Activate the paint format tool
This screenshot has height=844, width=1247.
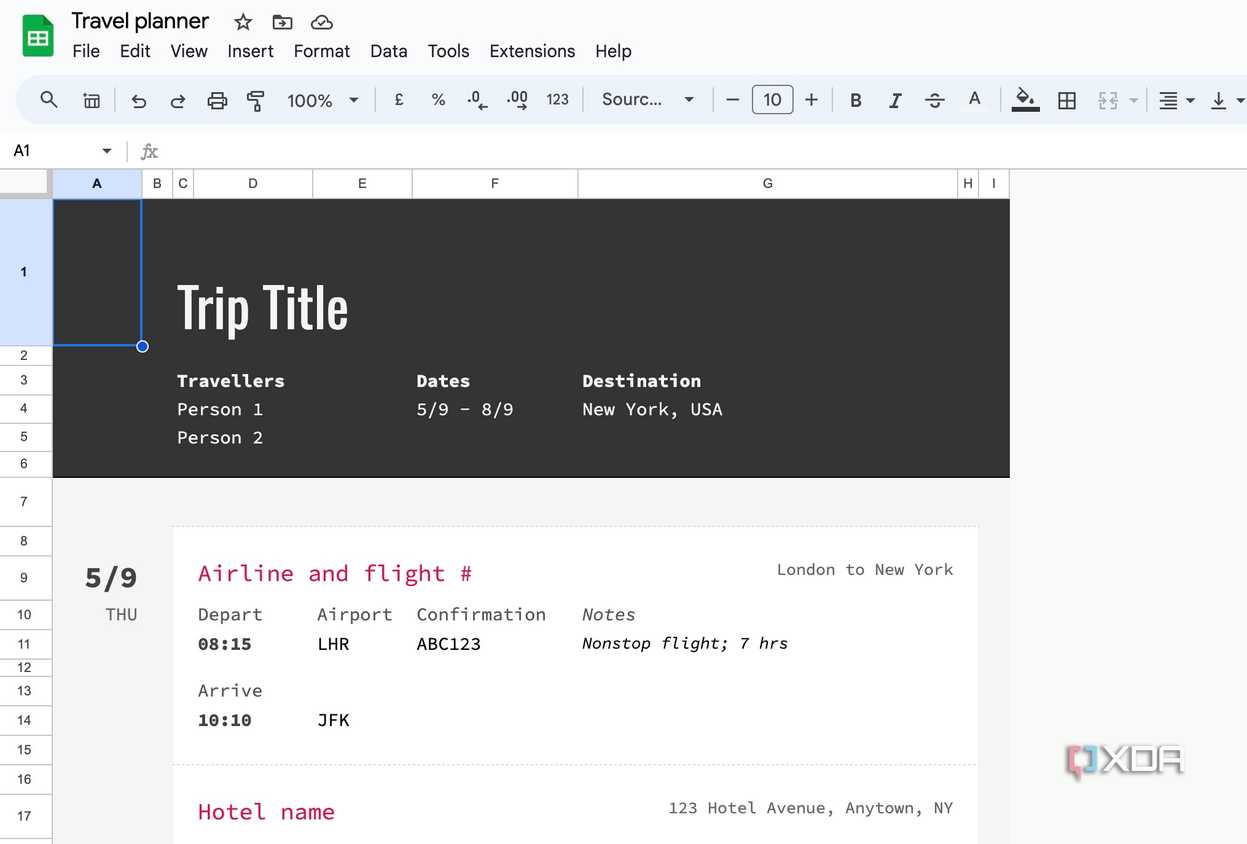[256, 100]
